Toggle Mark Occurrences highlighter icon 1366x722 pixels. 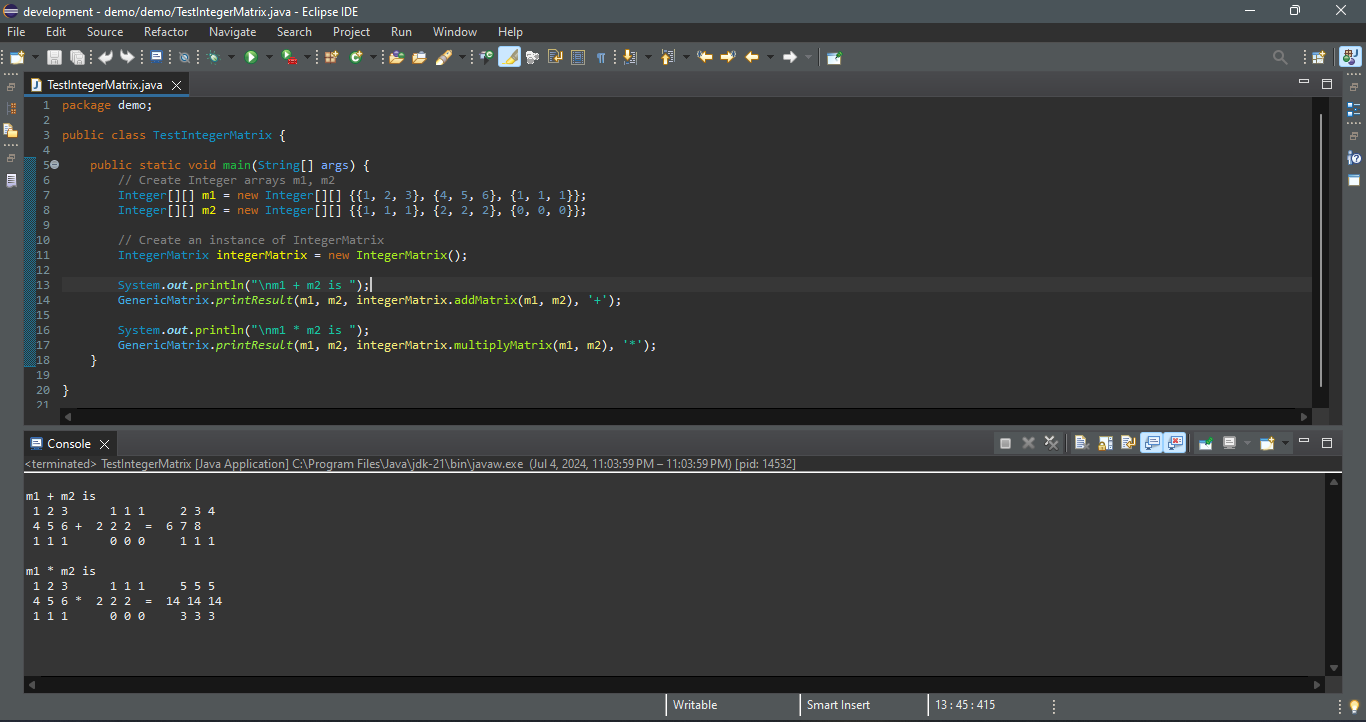tap(510, 57)
